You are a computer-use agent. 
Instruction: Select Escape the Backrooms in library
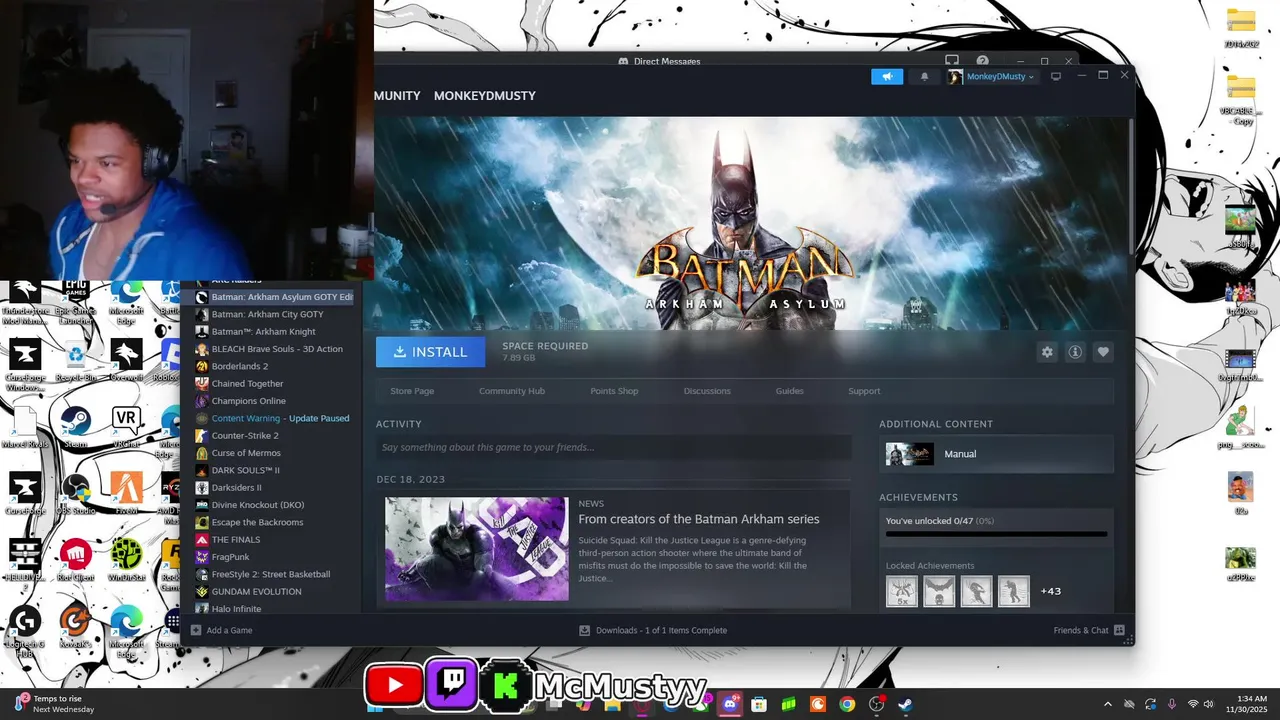(257, 522)
